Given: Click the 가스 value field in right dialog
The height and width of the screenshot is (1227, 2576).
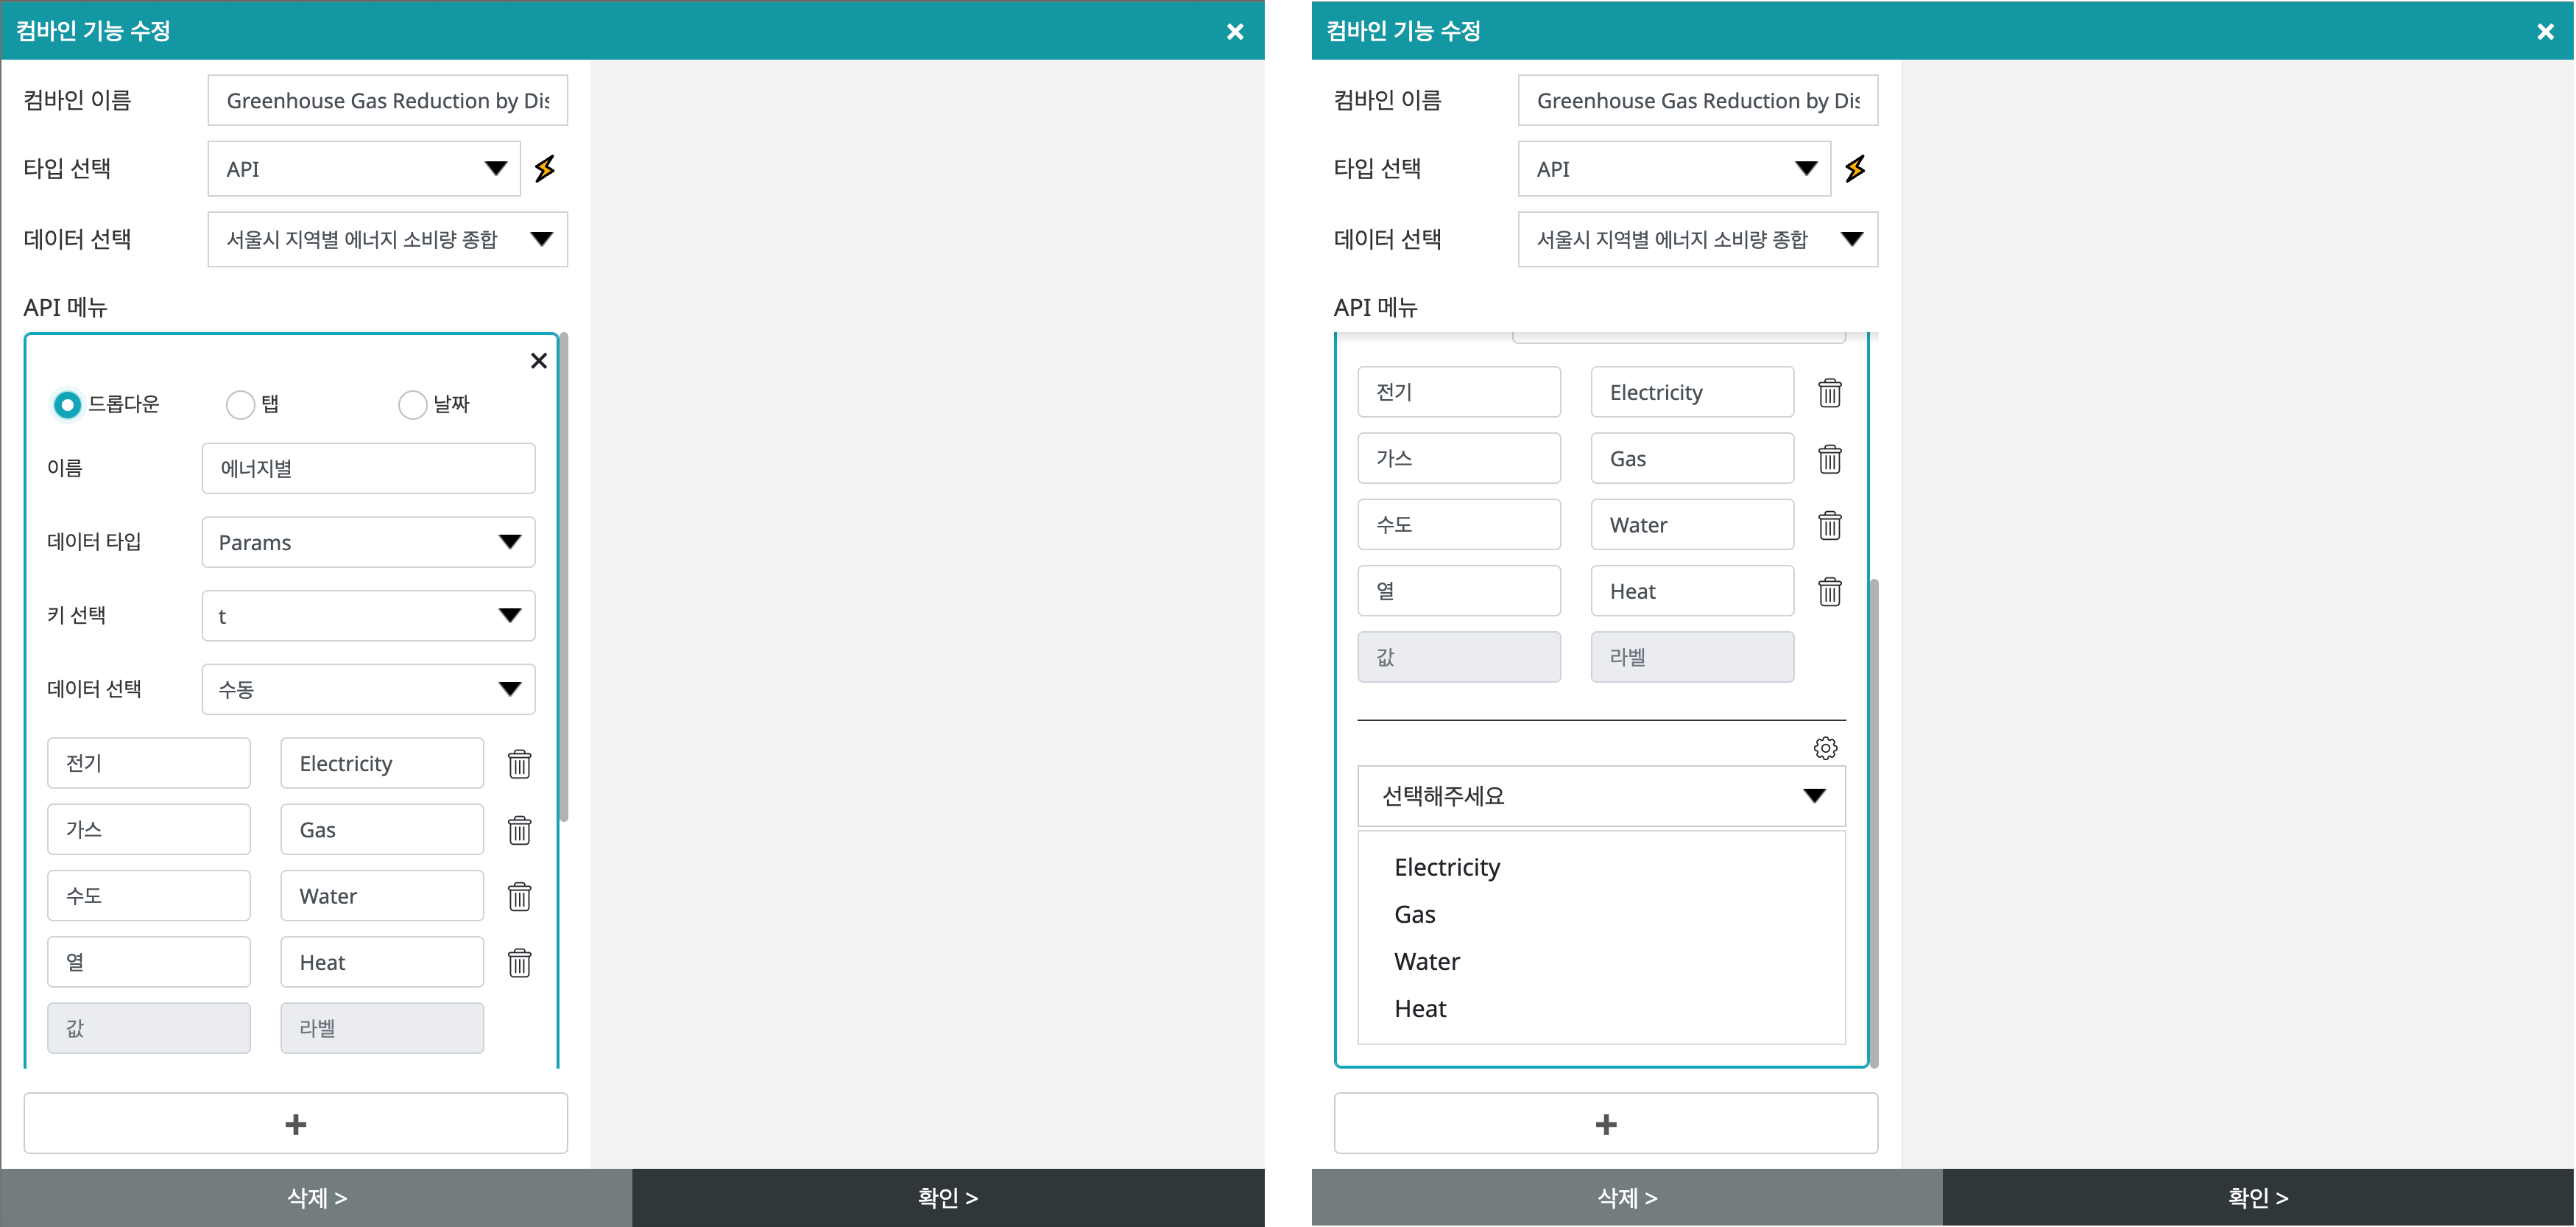Looking at the screenshot, I should point(1459,458).
